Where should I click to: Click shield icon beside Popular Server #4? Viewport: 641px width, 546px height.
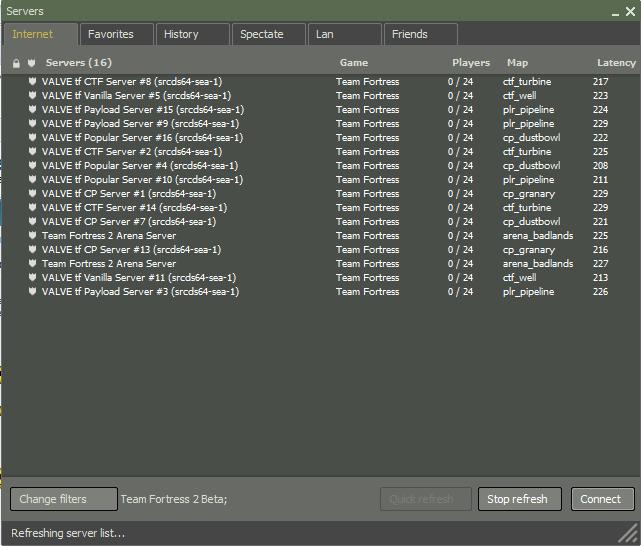pos(32,165)
